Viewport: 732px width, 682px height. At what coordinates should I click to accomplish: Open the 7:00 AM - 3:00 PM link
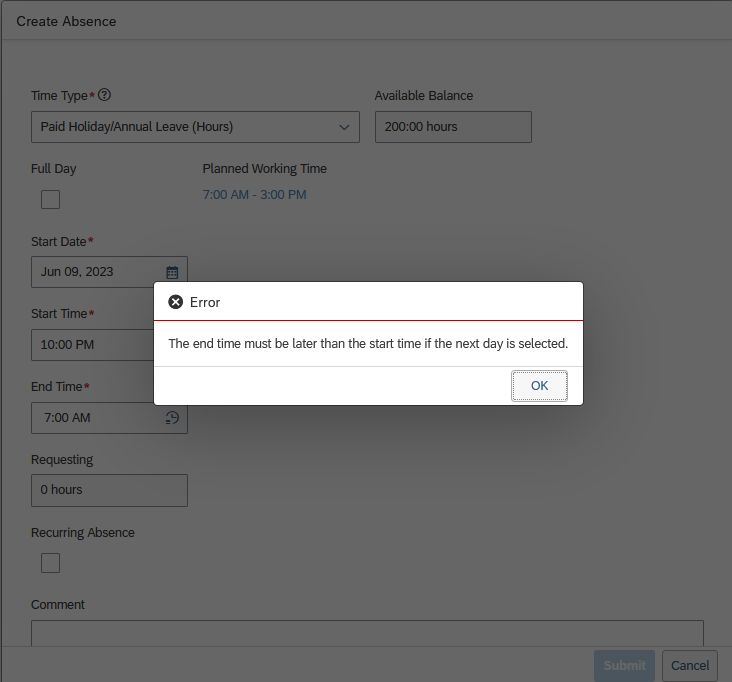[254, 195]
